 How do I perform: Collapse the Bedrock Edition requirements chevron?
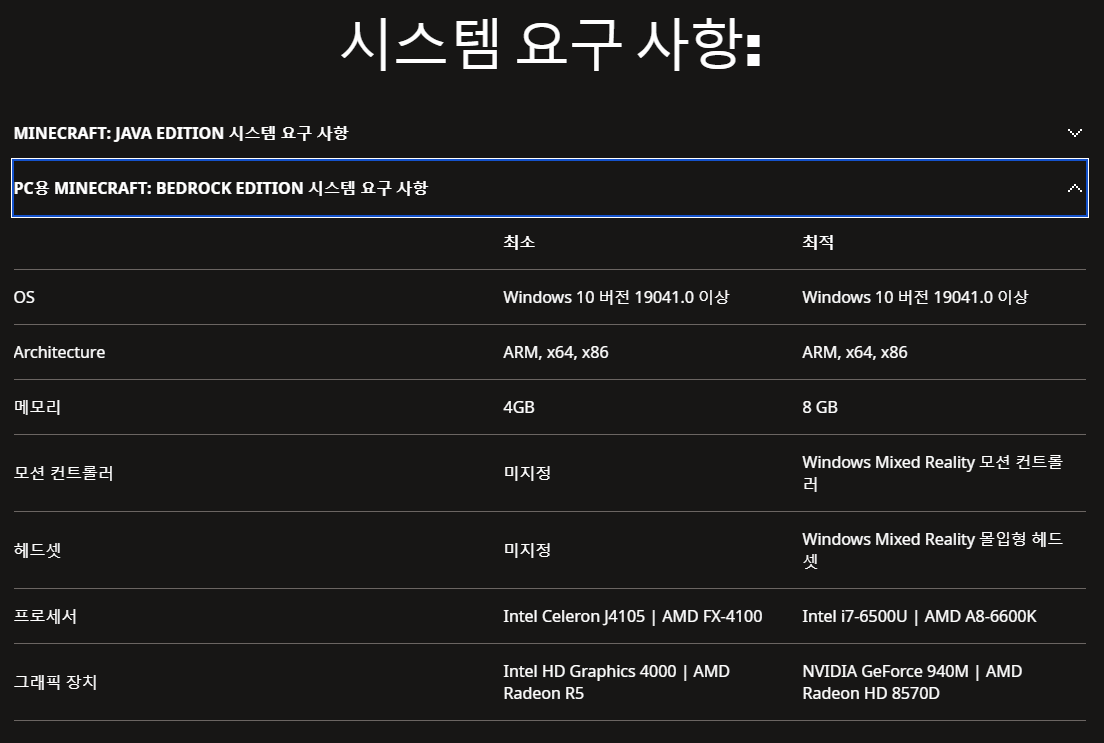click(x=1074, y=188)
